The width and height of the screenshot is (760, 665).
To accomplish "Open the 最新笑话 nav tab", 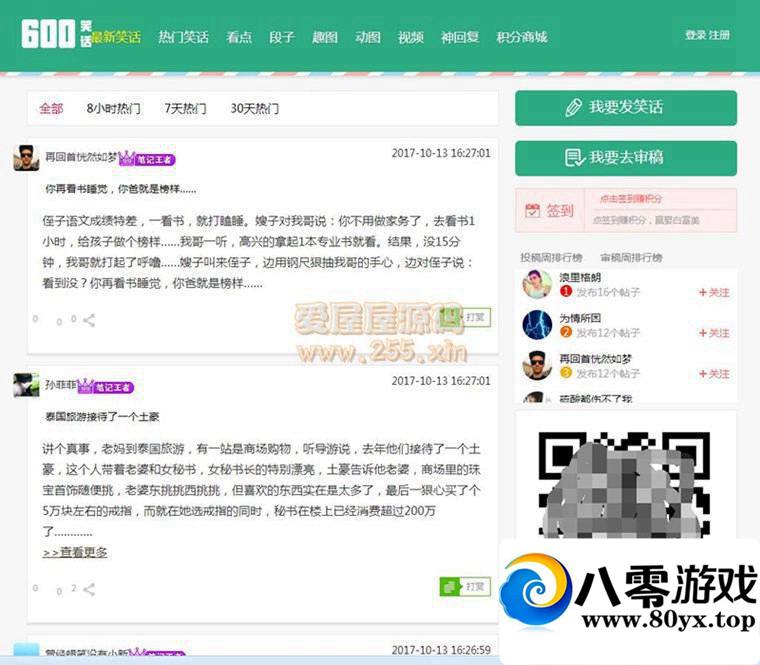I will 117,37.
